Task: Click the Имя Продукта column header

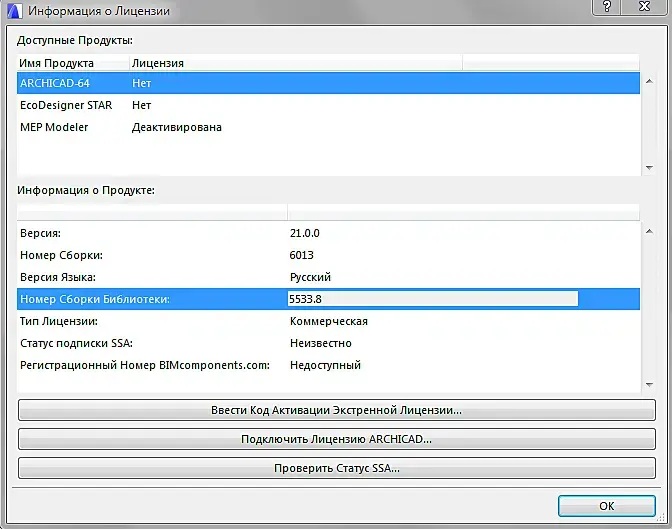Action: (x=73, y=63)
